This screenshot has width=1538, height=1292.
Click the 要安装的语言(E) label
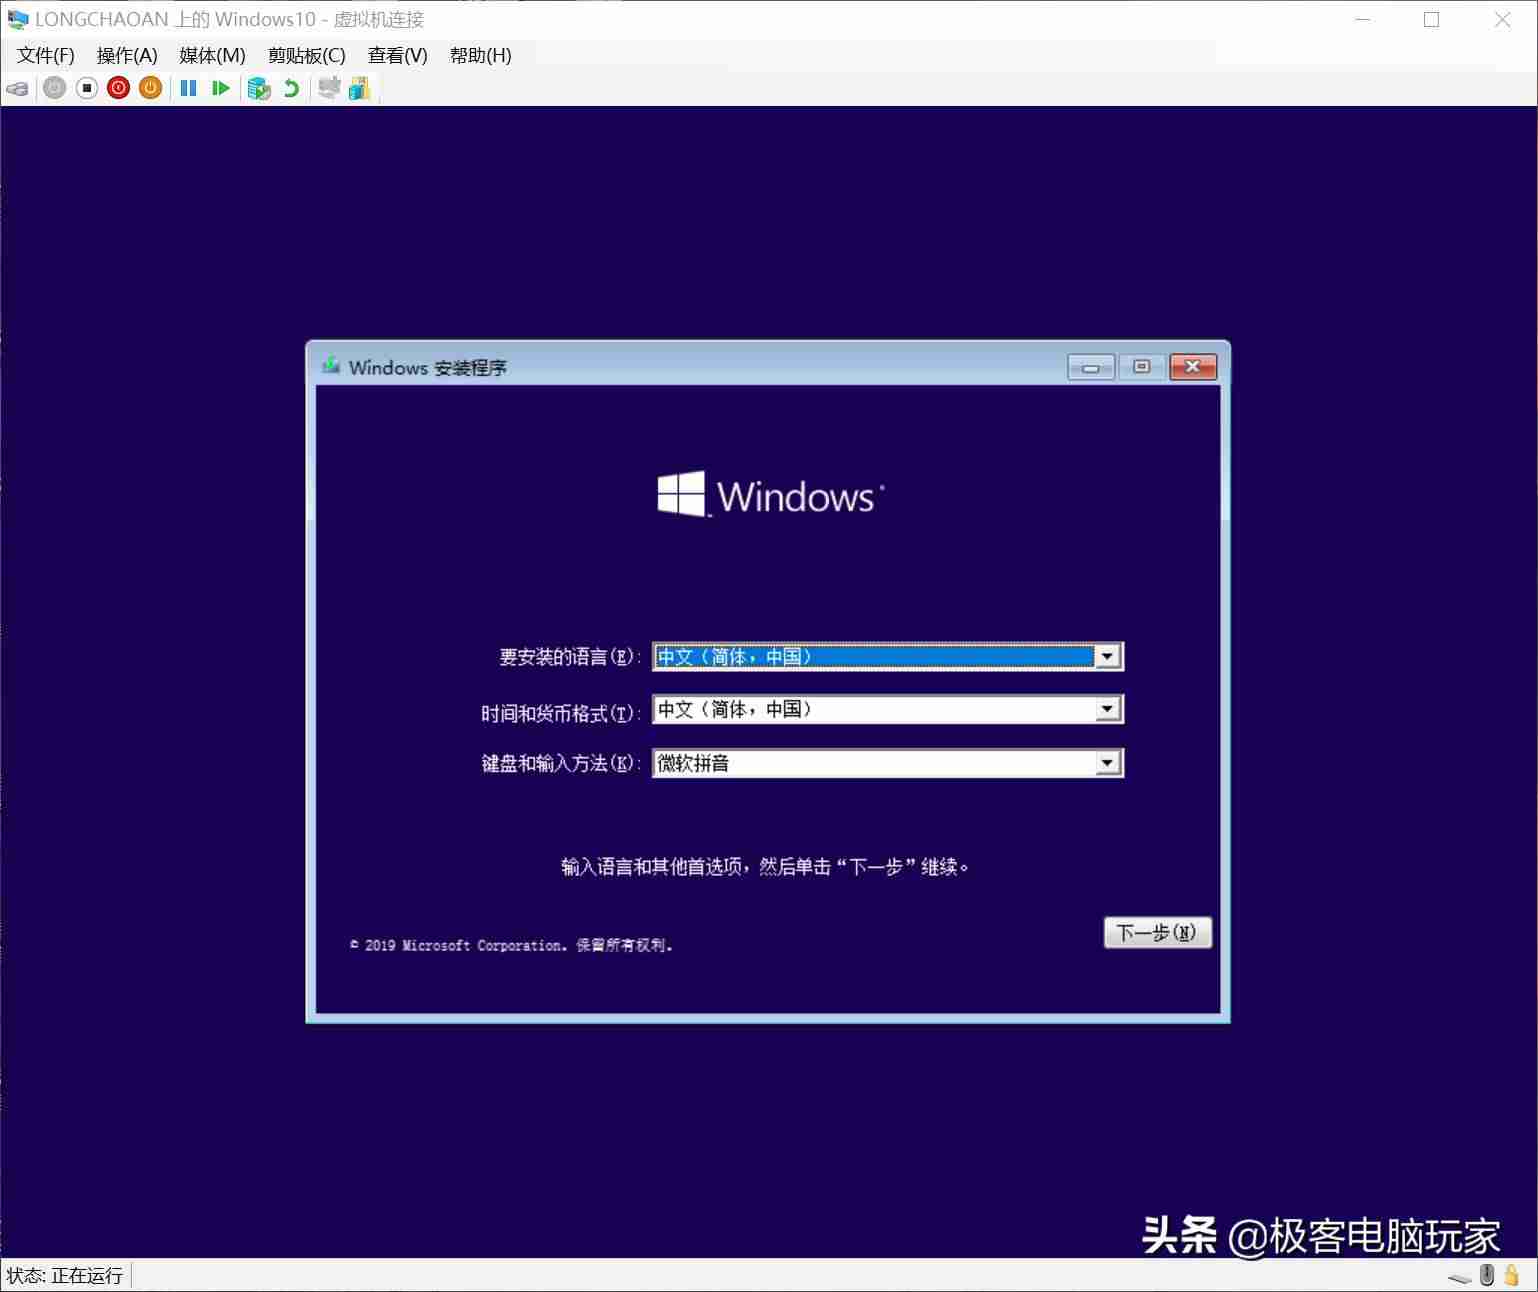[x=570, y=657]
